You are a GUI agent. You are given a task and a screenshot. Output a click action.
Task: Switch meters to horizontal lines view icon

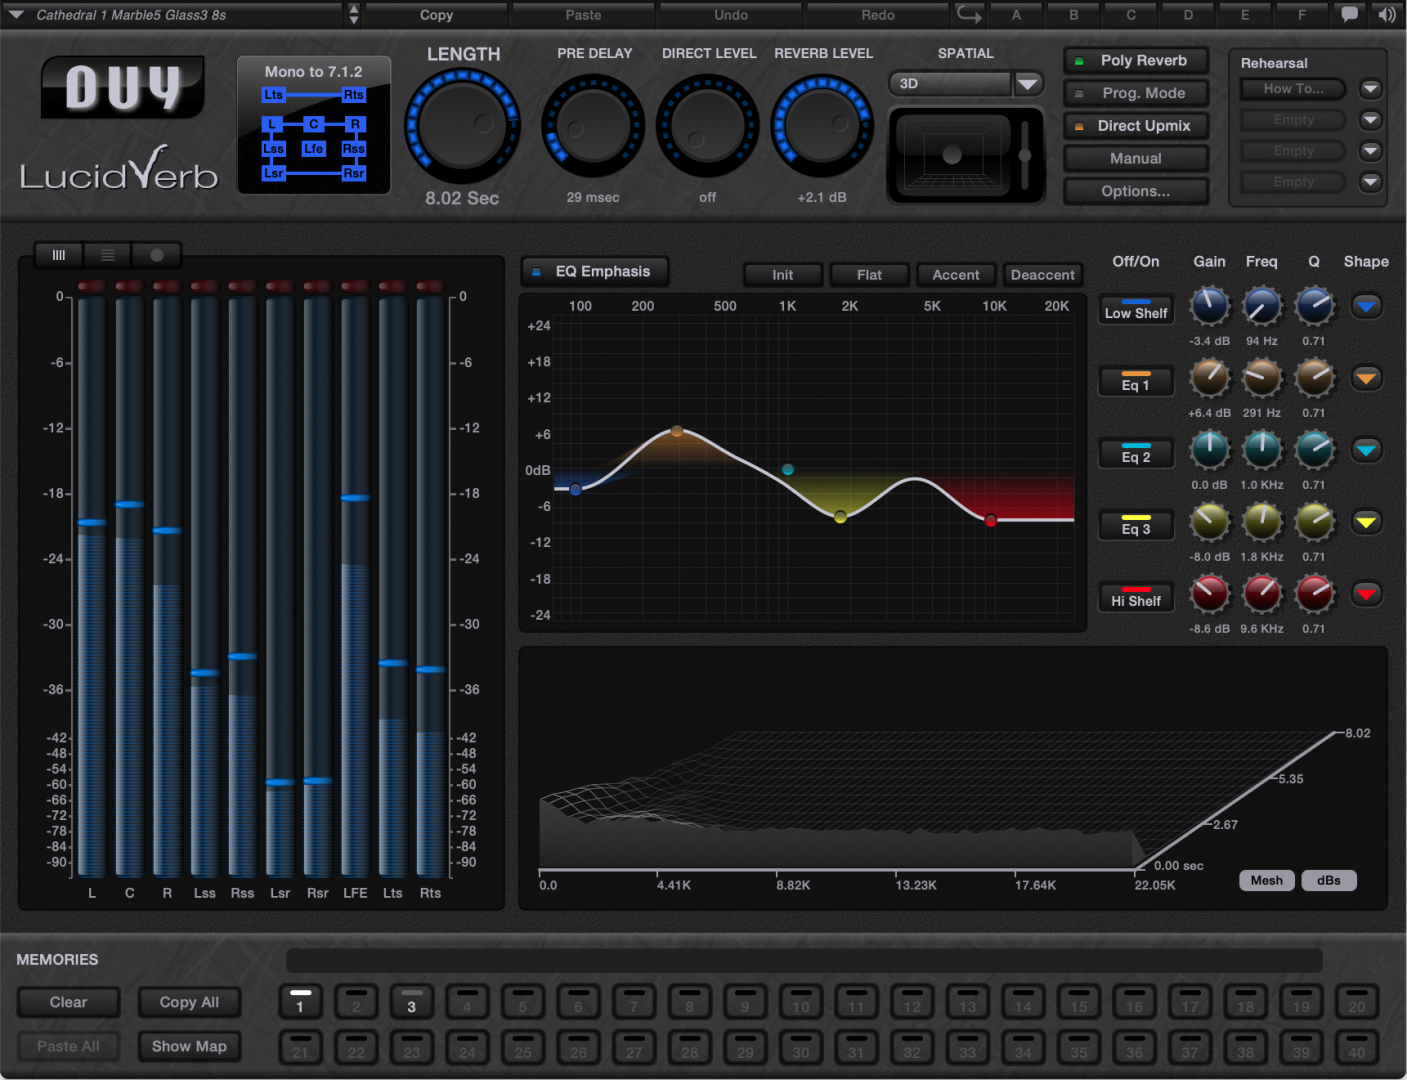pyautogui.click(x=108, y=255)
